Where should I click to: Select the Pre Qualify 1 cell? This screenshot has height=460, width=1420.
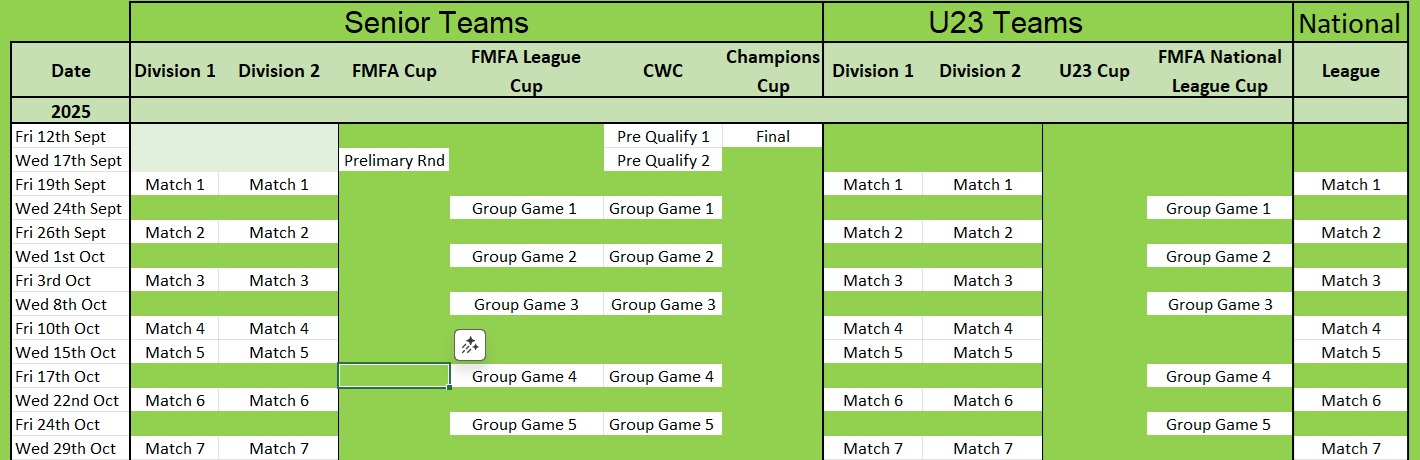(663, 136)
